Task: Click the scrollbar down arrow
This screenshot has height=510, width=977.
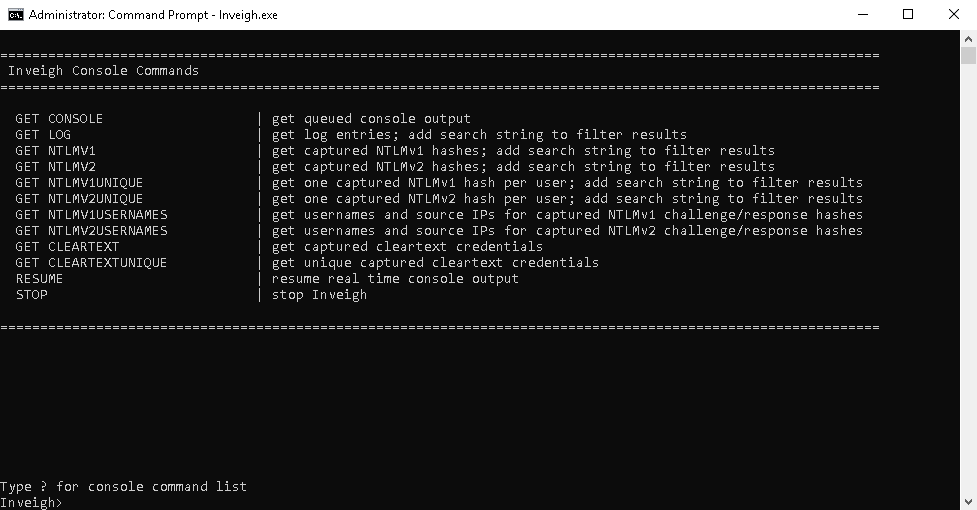Action: (x=968, y=501)
